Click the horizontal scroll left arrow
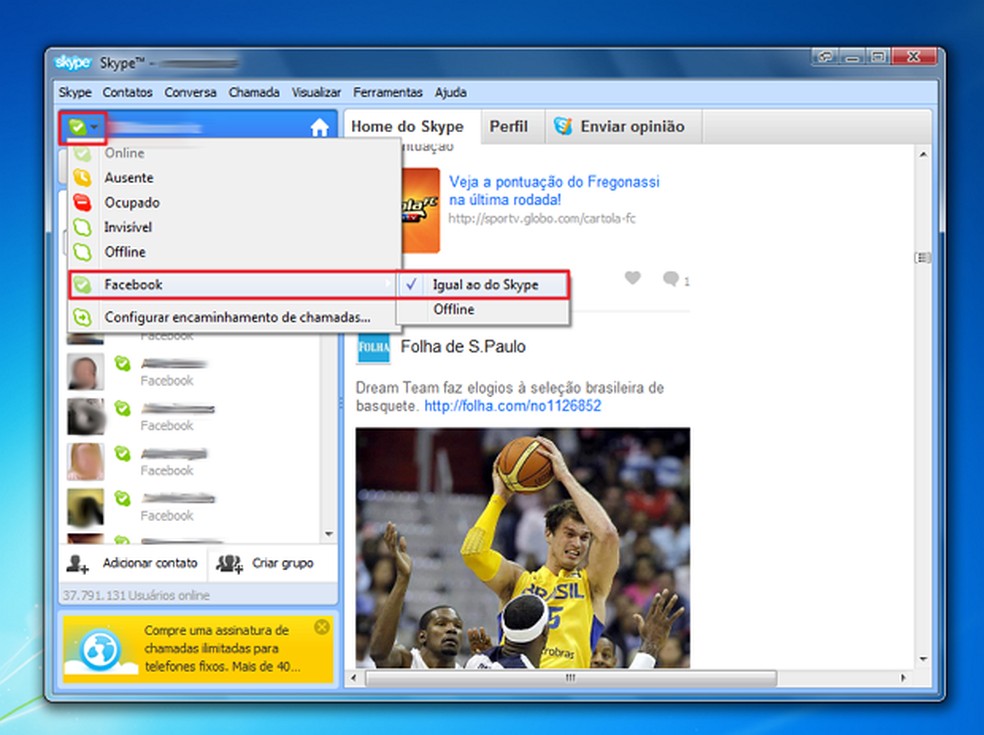 click(353, 678)
